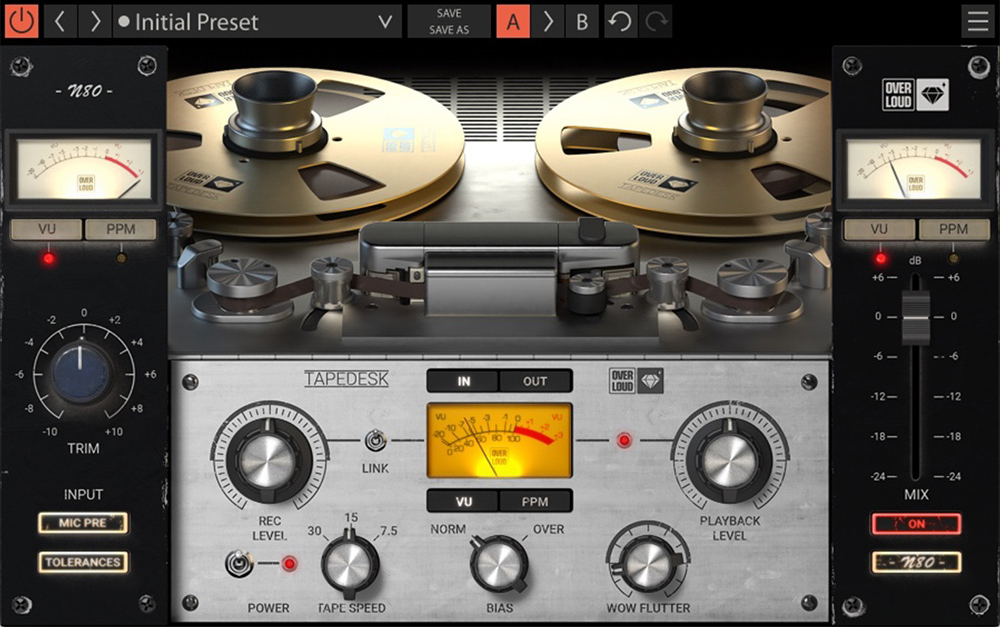Go to the next preset arrow

pos(95,22)
